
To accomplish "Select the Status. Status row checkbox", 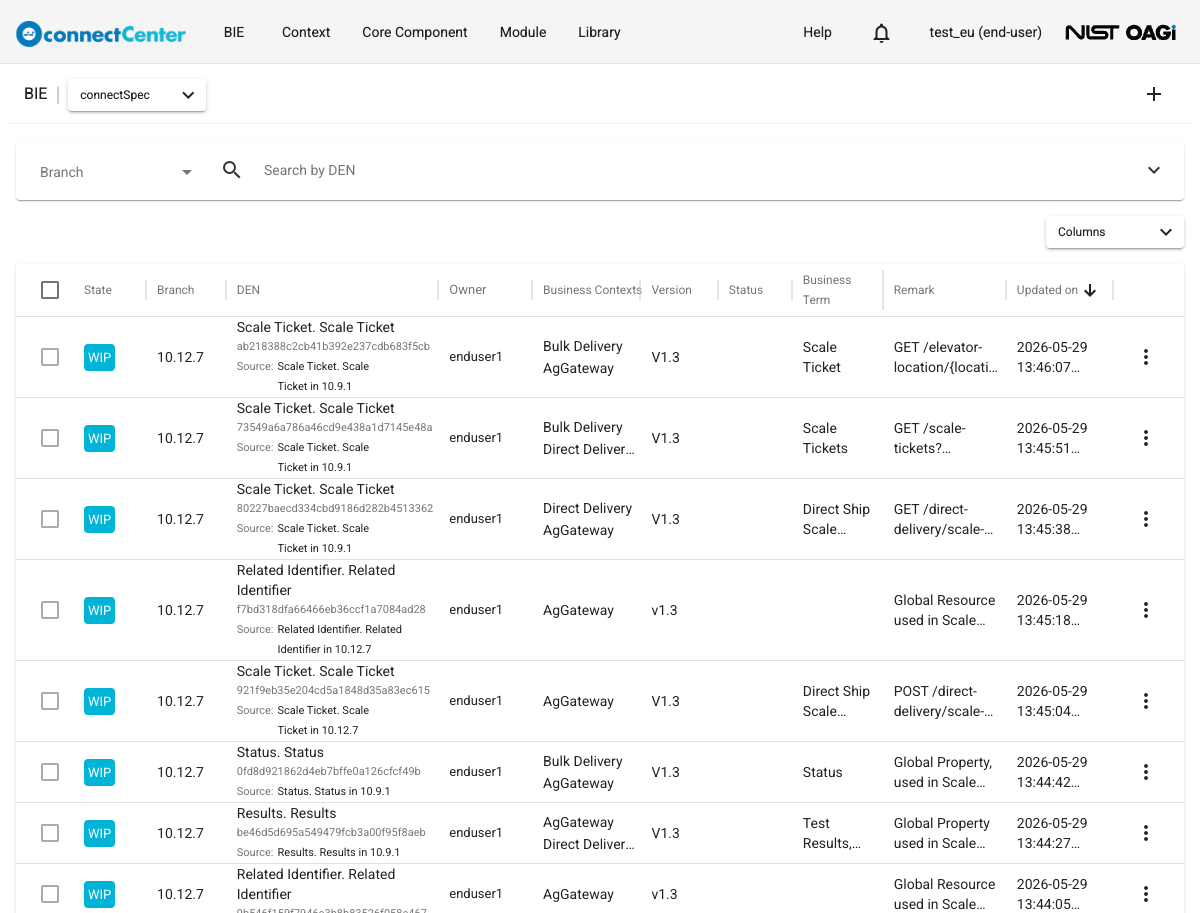I will pos(50,772).
